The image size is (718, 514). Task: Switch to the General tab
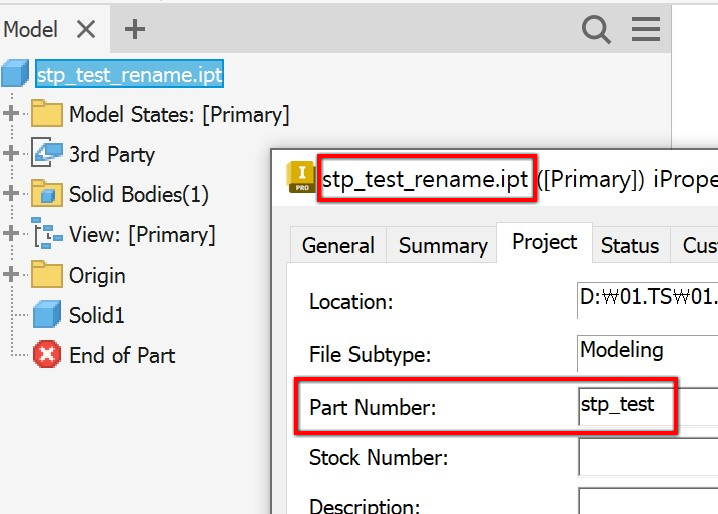click(338, 245)
